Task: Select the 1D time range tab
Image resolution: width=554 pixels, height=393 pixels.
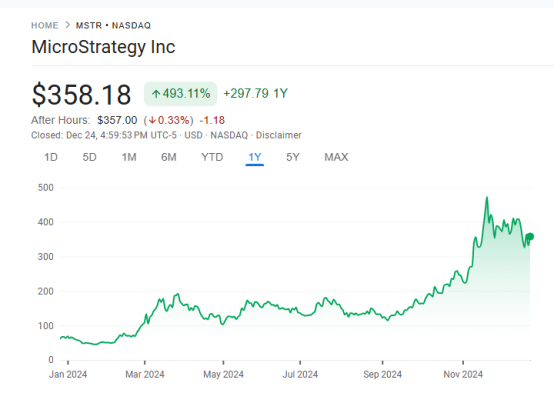Action: (51, 157)
